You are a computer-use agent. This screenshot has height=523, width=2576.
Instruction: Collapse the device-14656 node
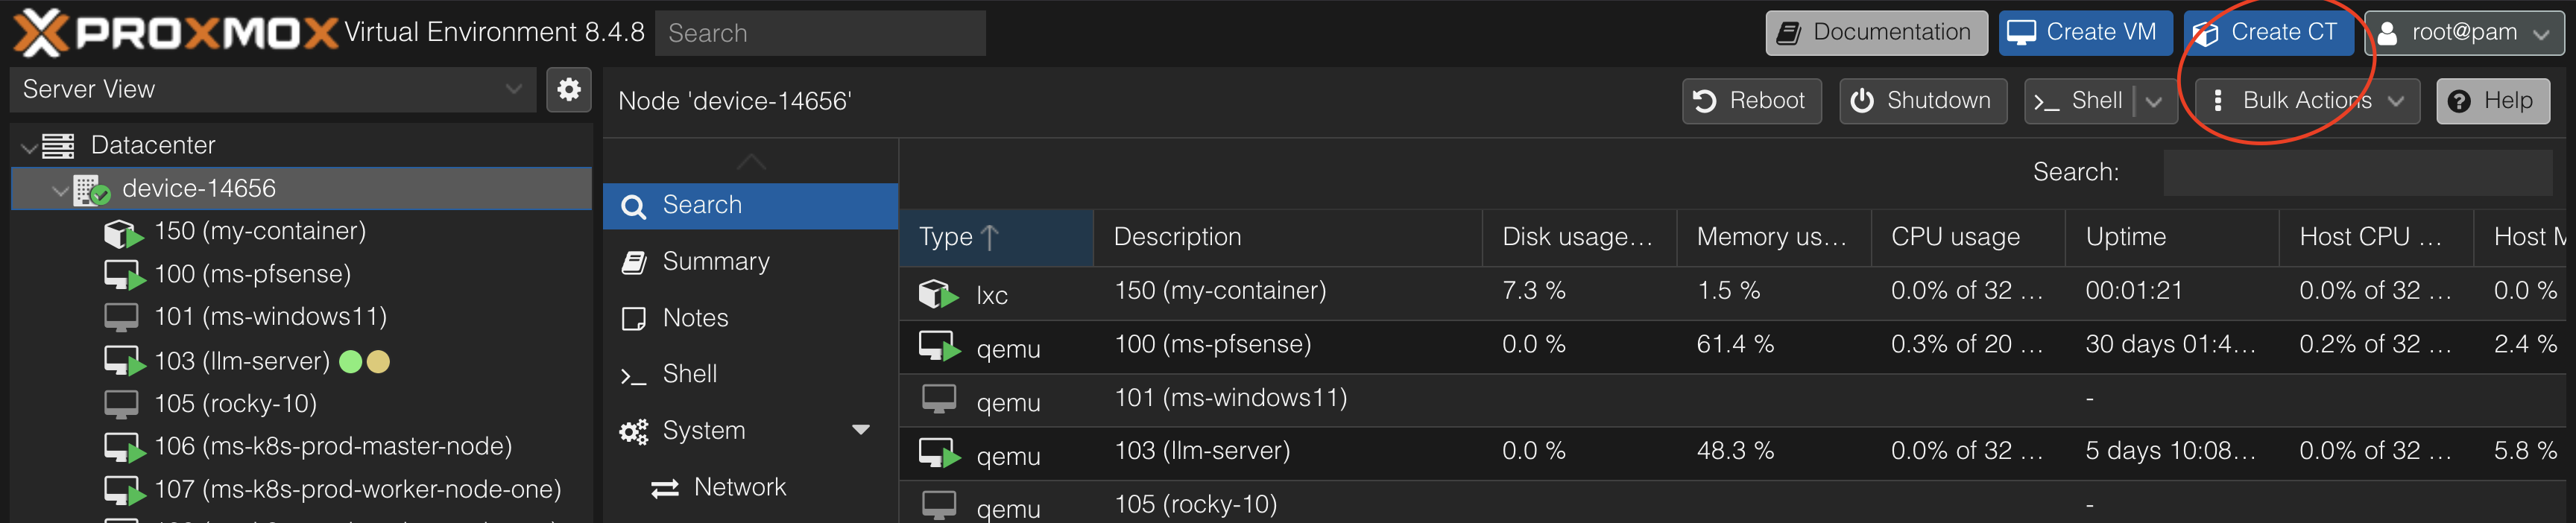click(x=61, y=190)
